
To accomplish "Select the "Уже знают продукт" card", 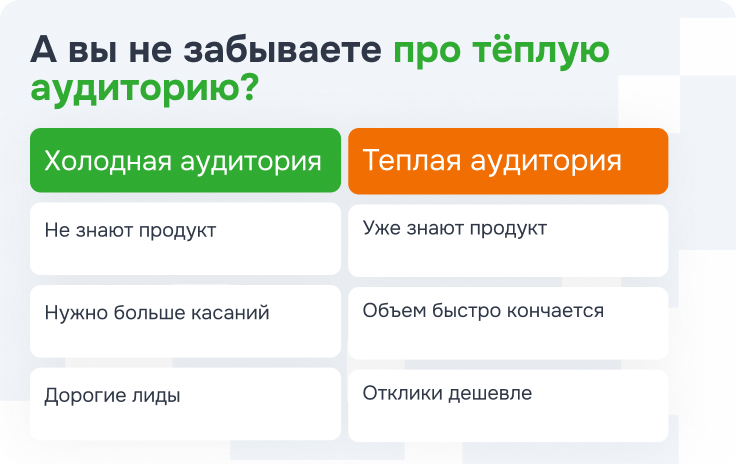I will [508, 240].
